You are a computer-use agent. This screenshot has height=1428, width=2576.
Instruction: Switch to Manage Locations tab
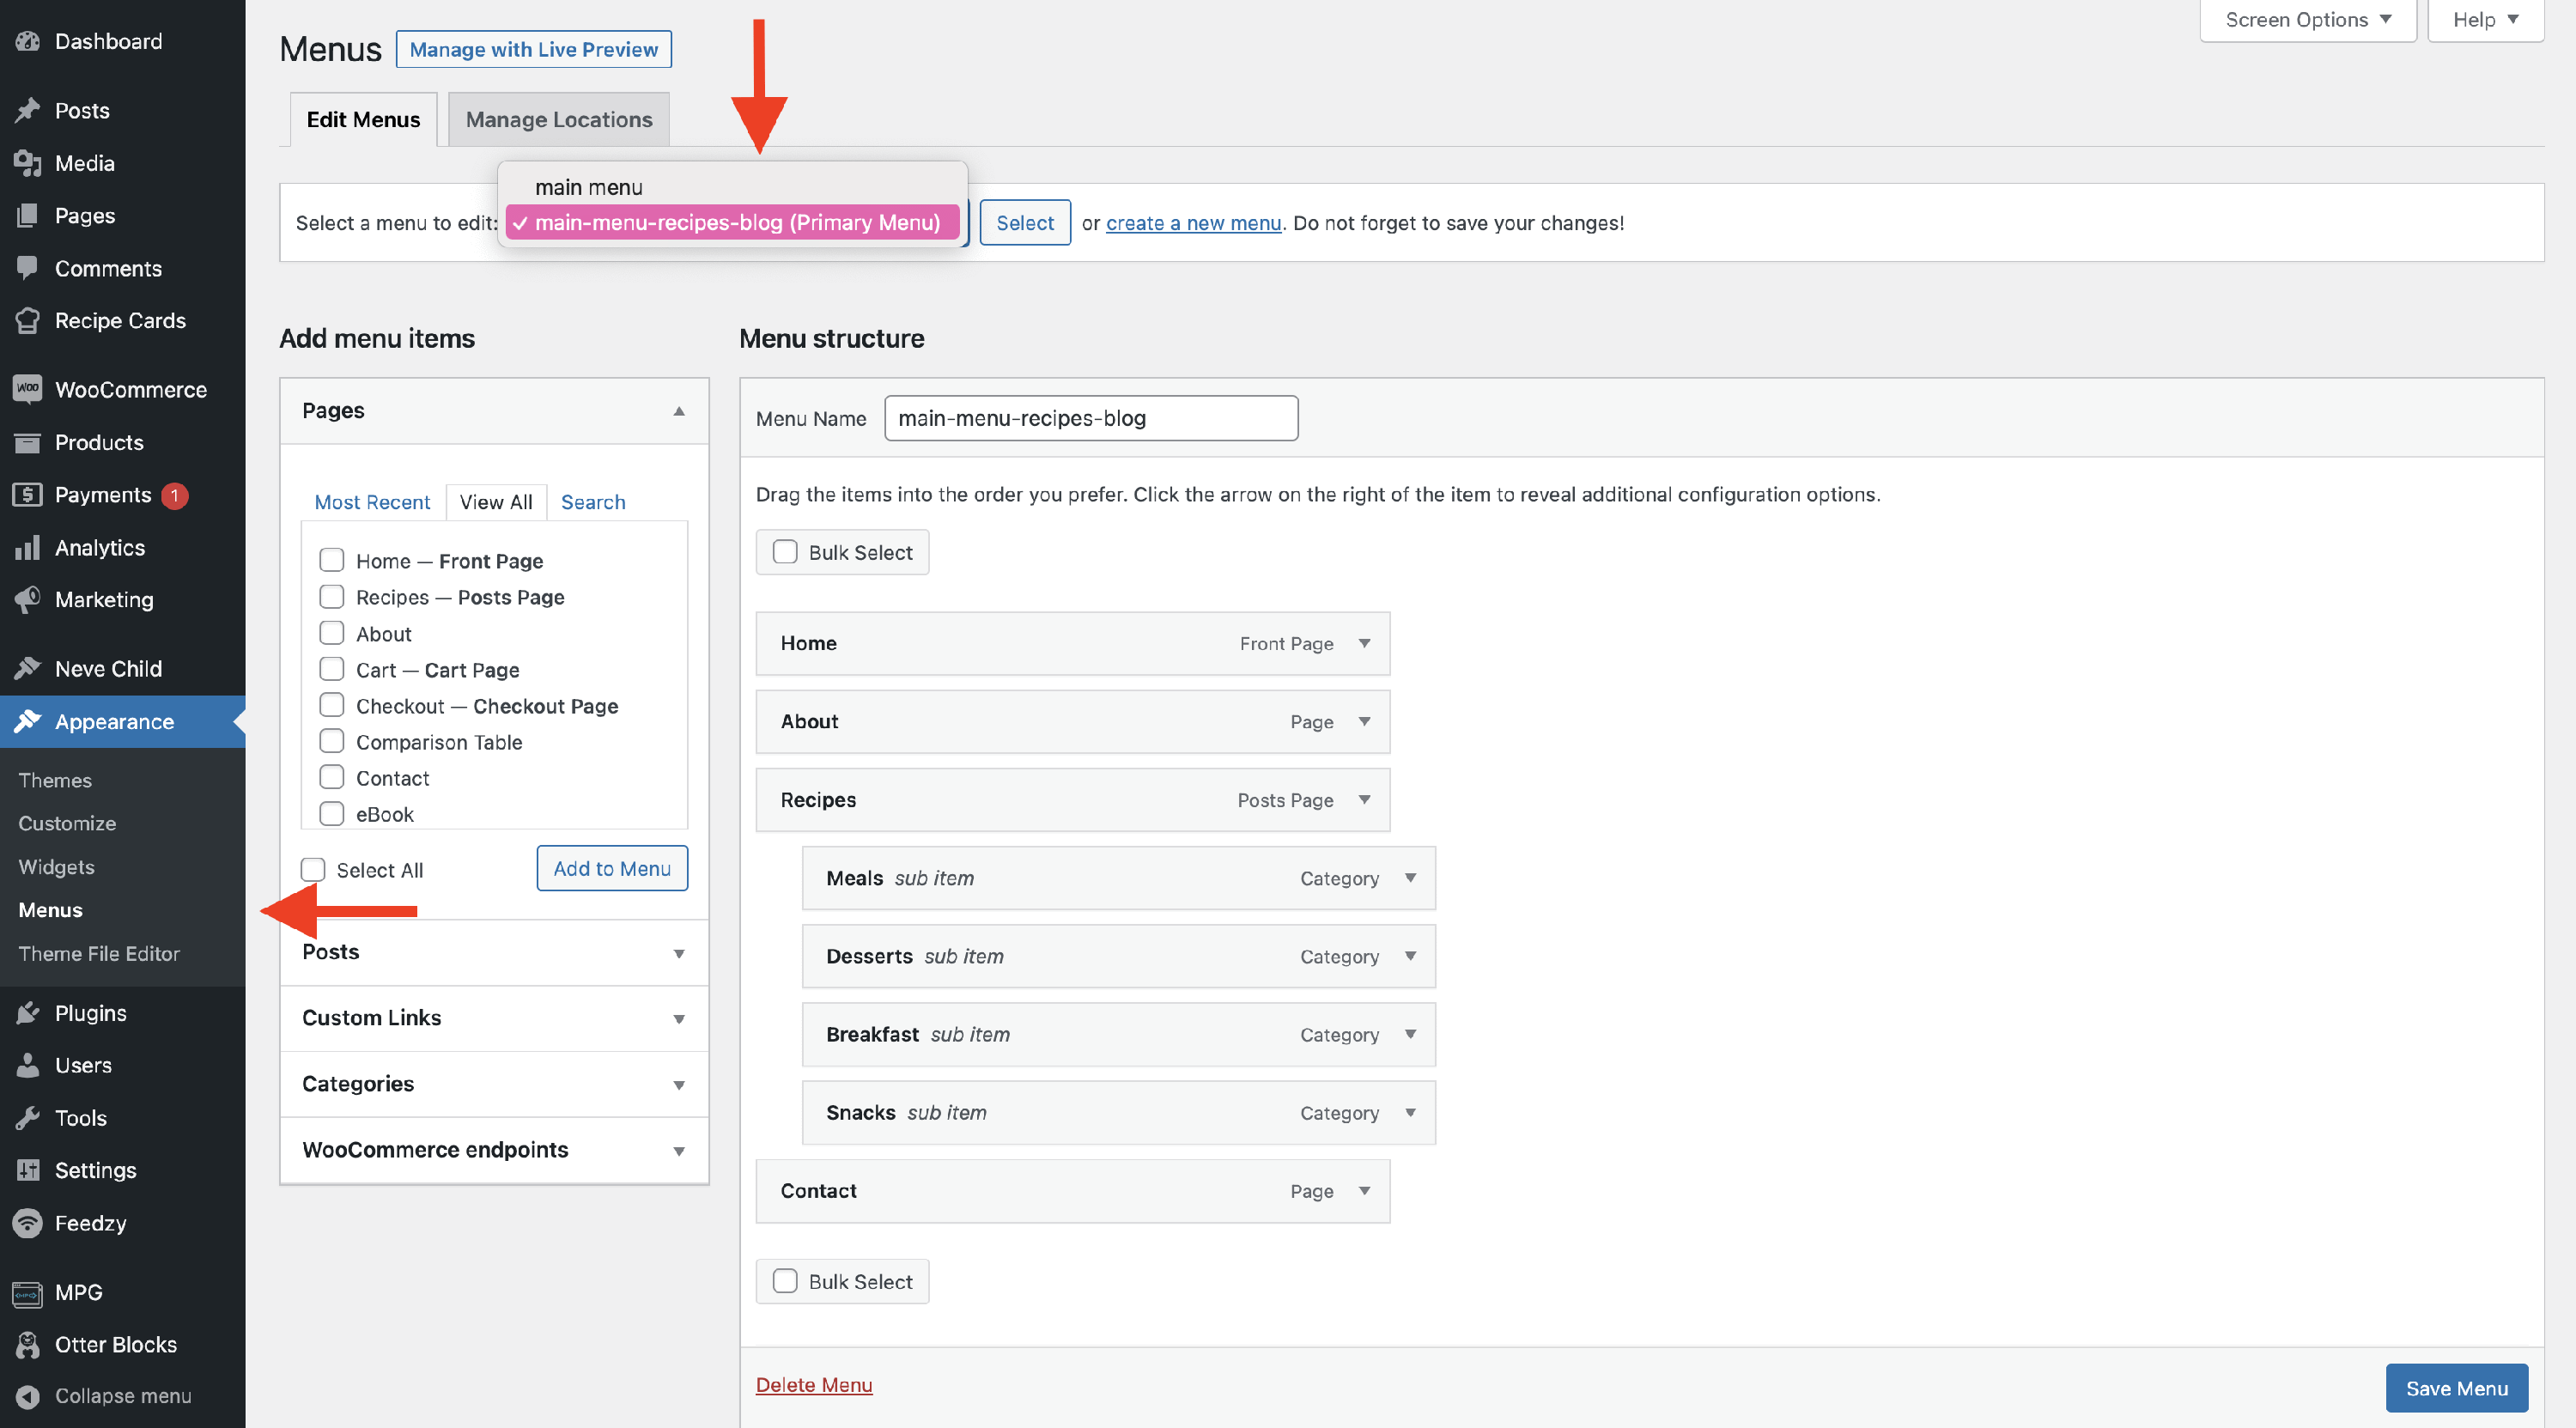558,119
